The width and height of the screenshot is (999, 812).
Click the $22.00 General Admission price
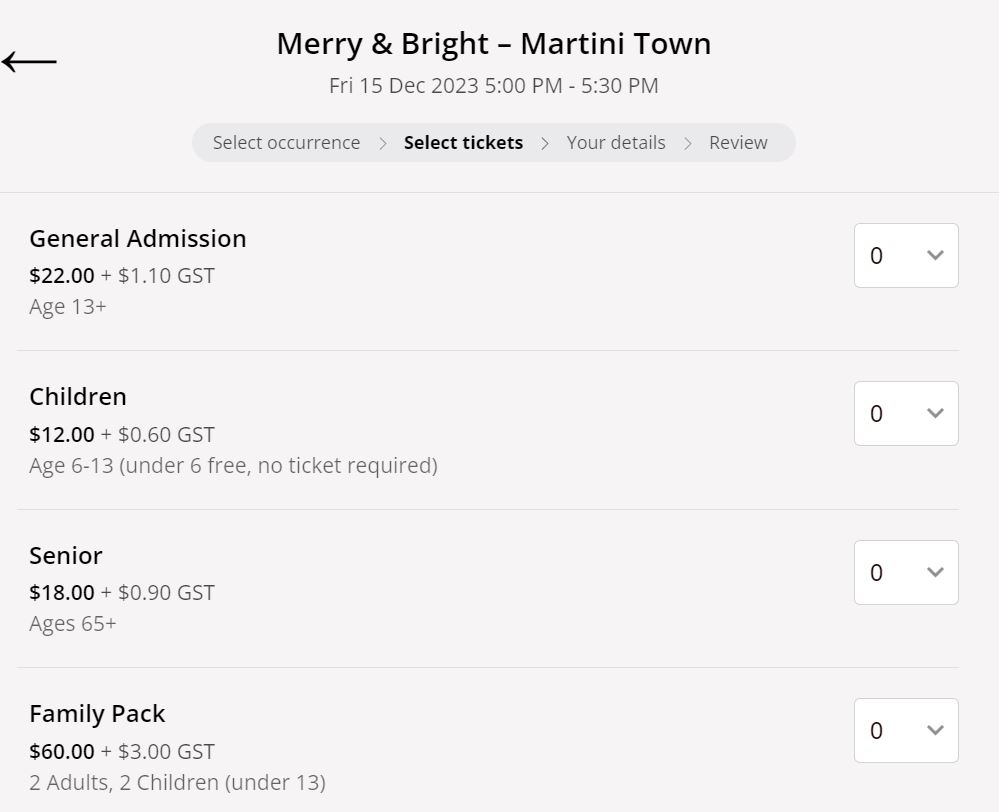pyautogui.click(x=62, y=276)
